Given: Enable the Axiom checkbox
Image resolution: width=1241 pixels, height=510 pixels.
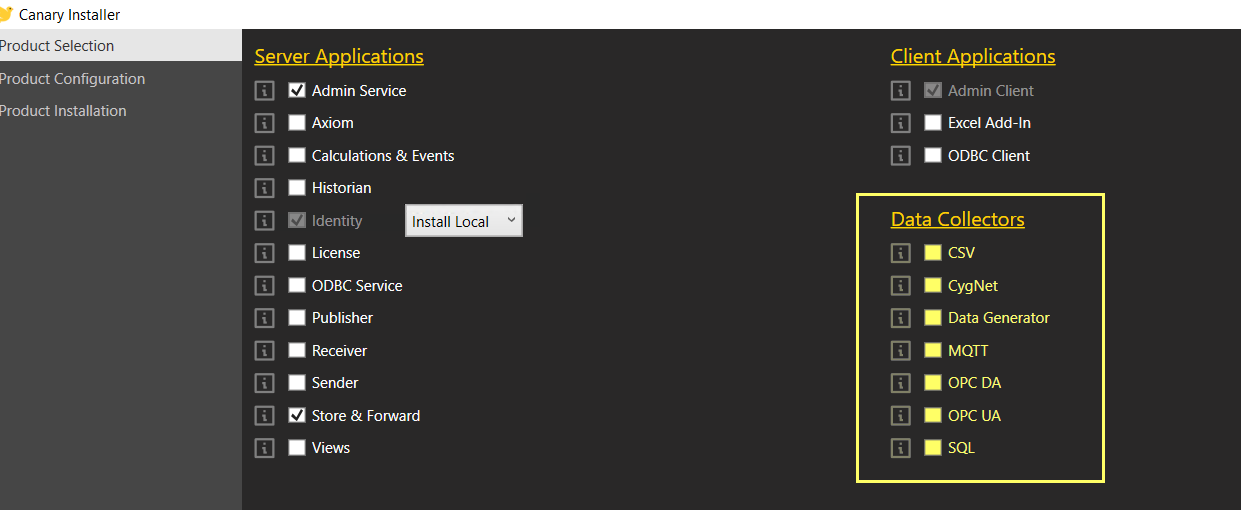Looking at the screenshot, I should point(297,123).
